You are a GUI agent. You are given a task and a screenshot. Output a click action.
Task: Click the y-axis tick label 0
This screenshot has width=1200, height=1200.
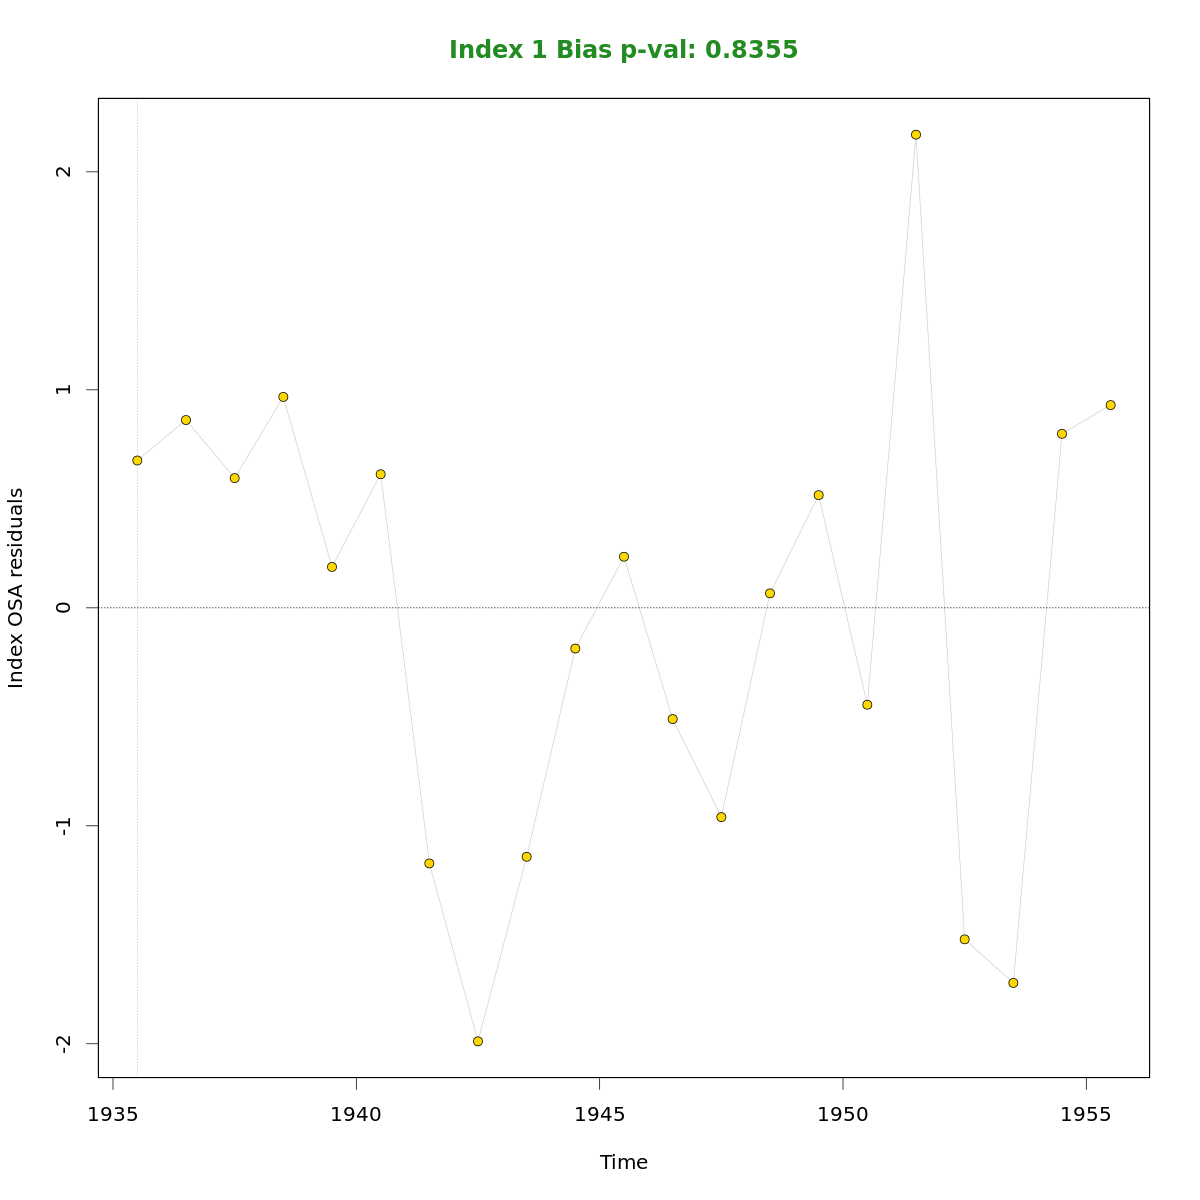click(x=65, y=607)
